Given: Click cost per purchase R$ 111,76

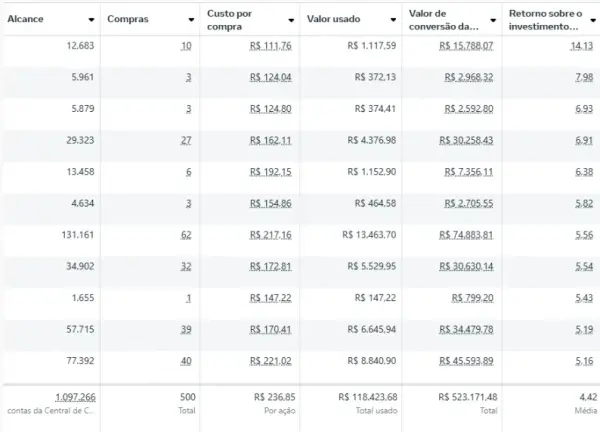Looking at the screenshot, I should [x=271, y=46].
